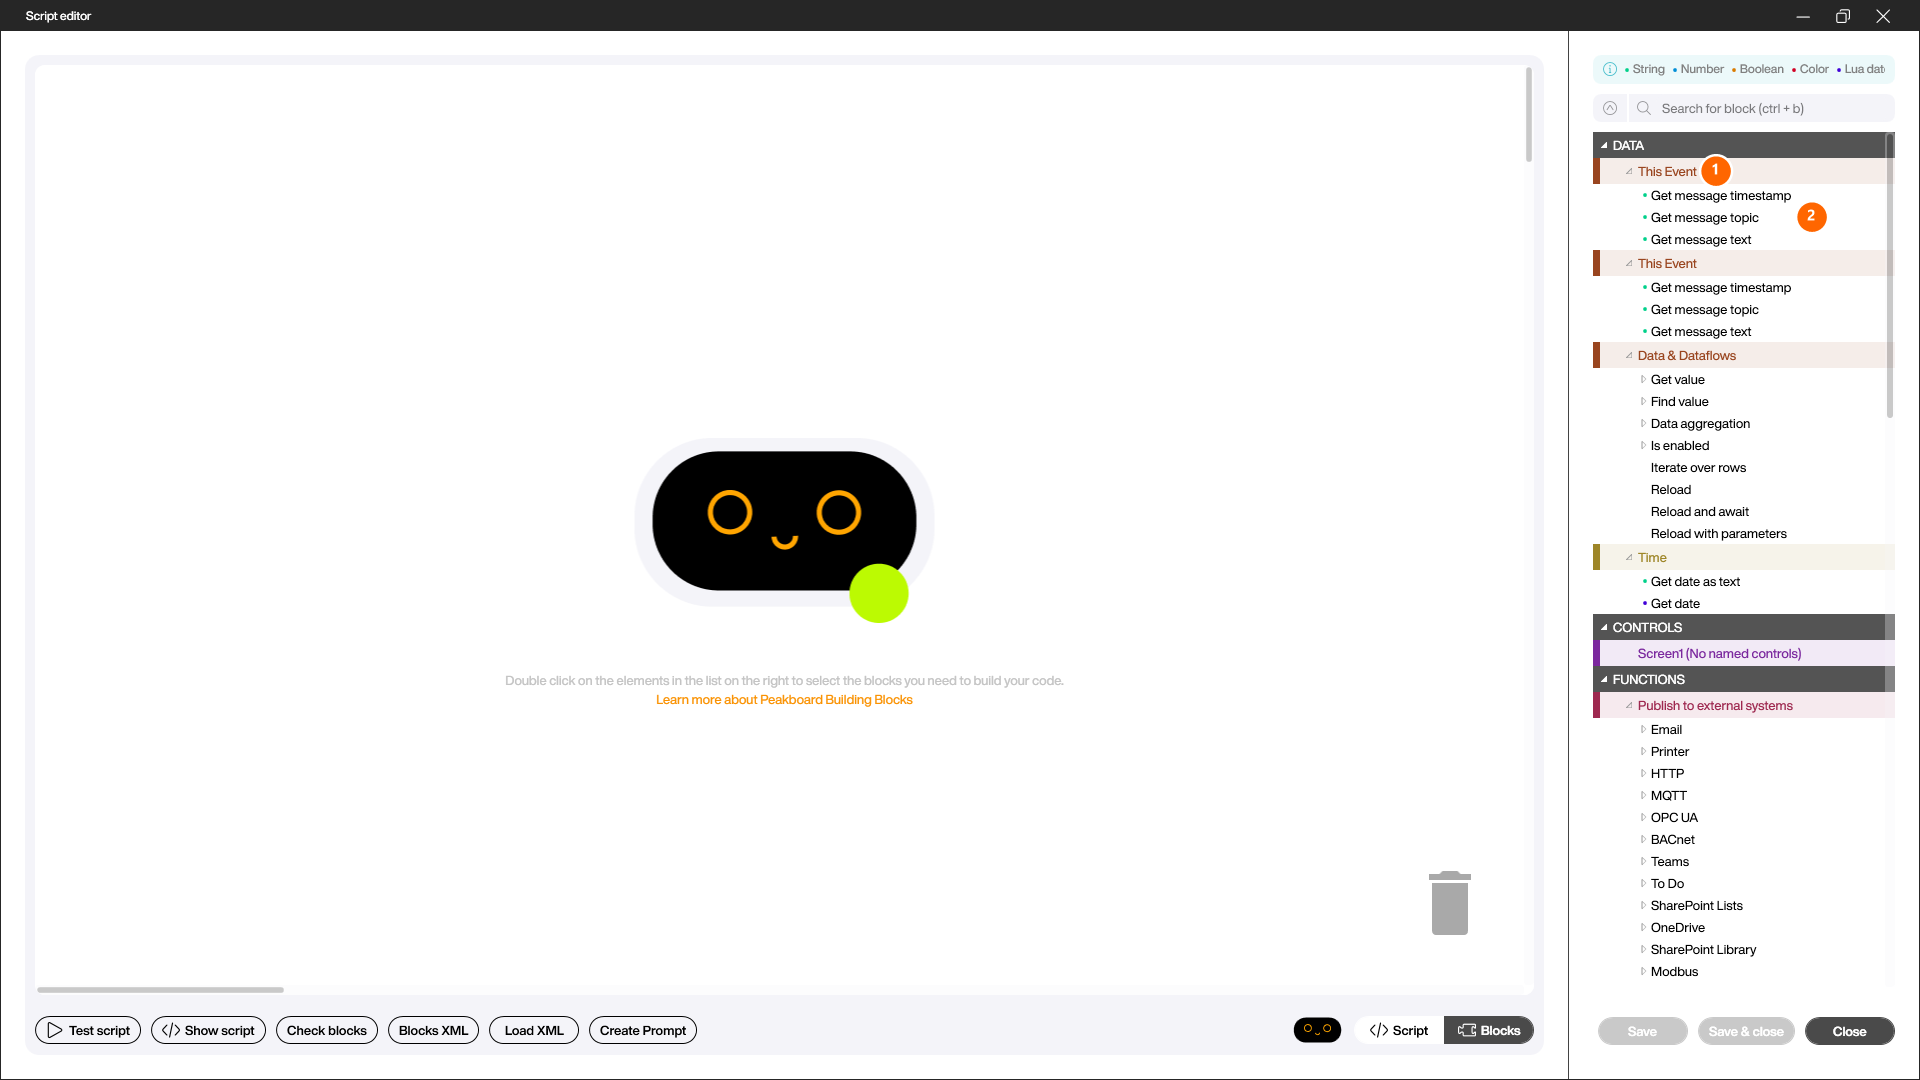The height and width of the screenshot is (1080, 1920).
Task: Select Reload with parameters block
Action: [x=1718, y=533]
